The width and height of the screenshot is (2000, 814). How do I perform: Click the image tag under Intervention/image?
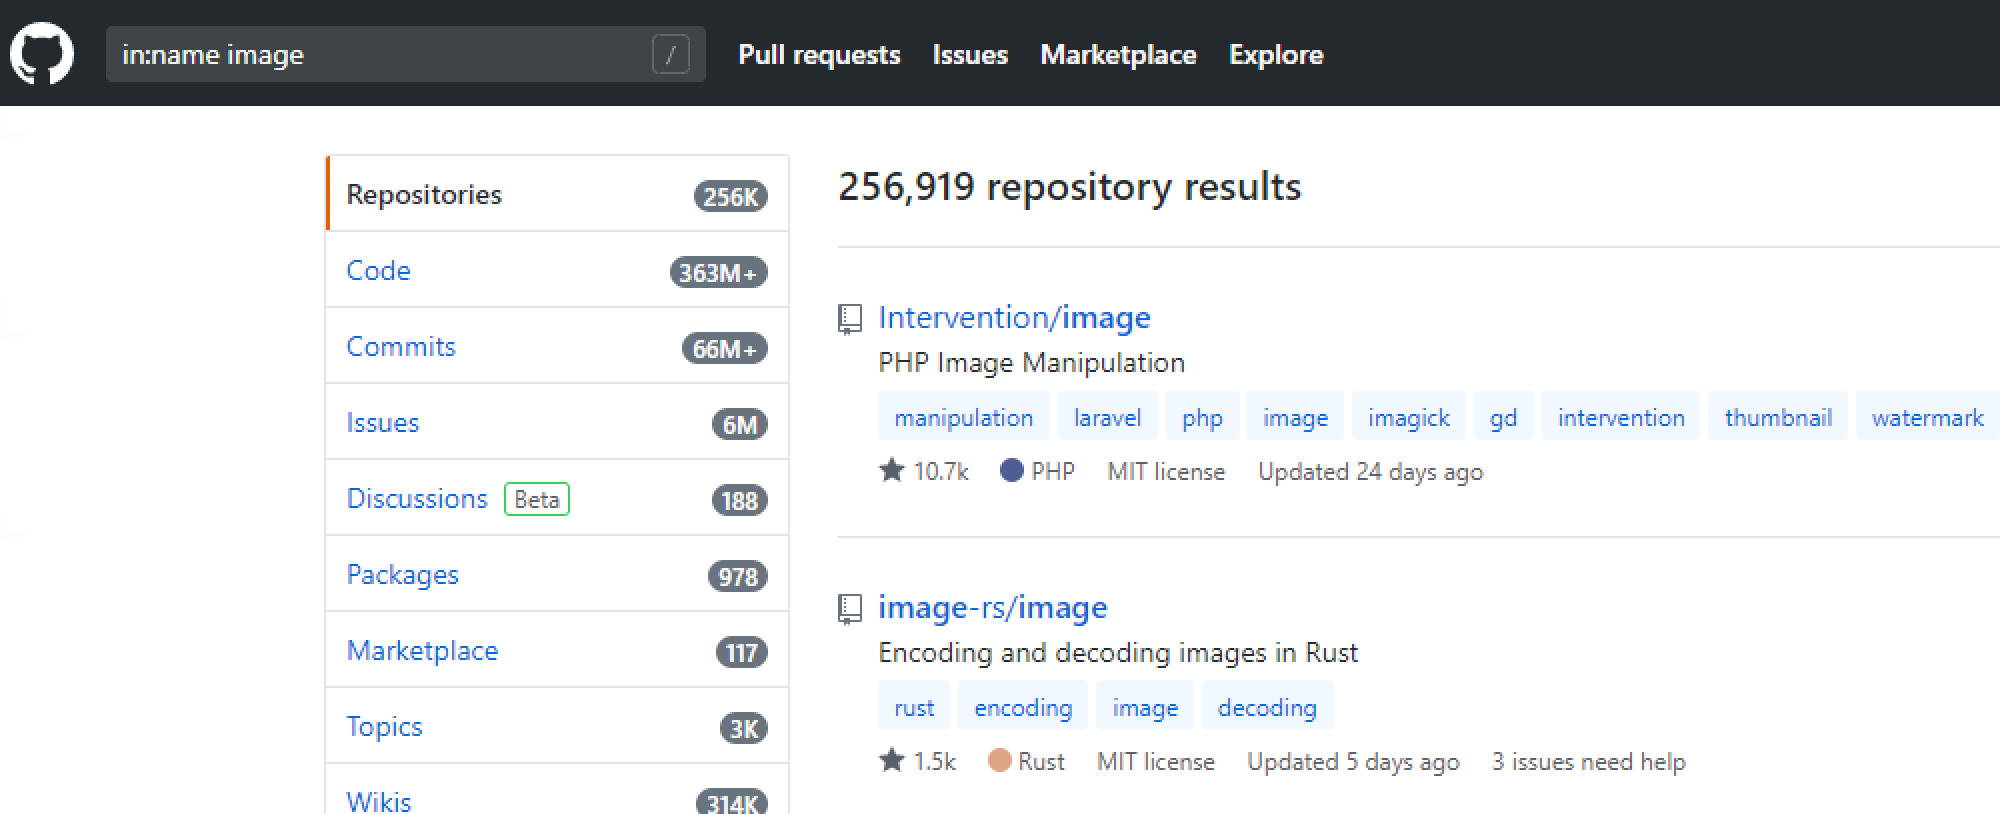click(1295, 417)
